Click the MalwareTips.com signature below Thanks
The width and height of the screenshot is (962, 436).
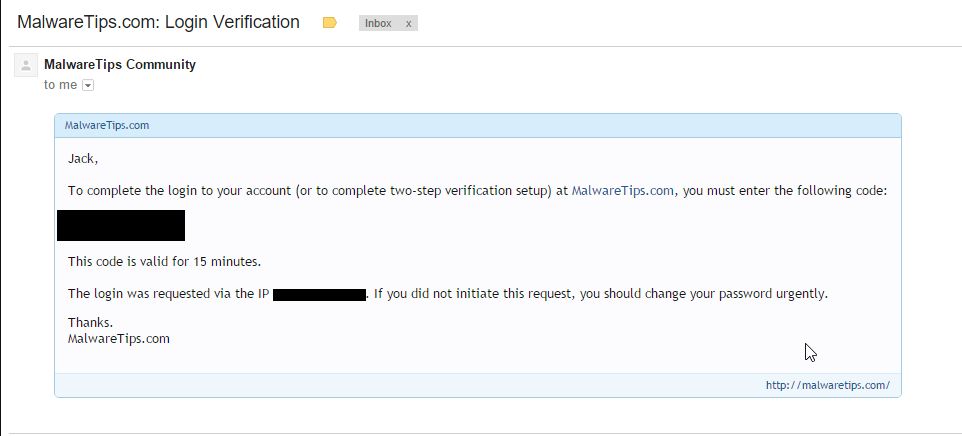(x=118, y=339)
